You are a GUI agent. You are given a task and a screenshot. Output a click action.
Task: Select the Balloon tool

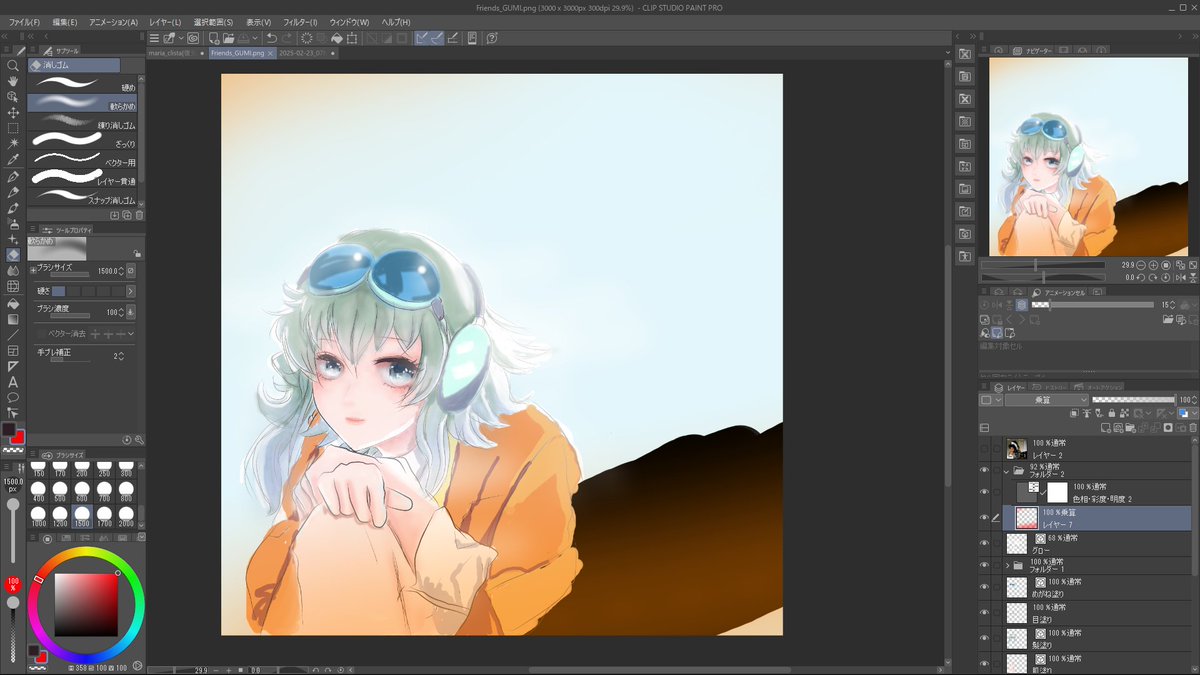click(x=13, y=397)
